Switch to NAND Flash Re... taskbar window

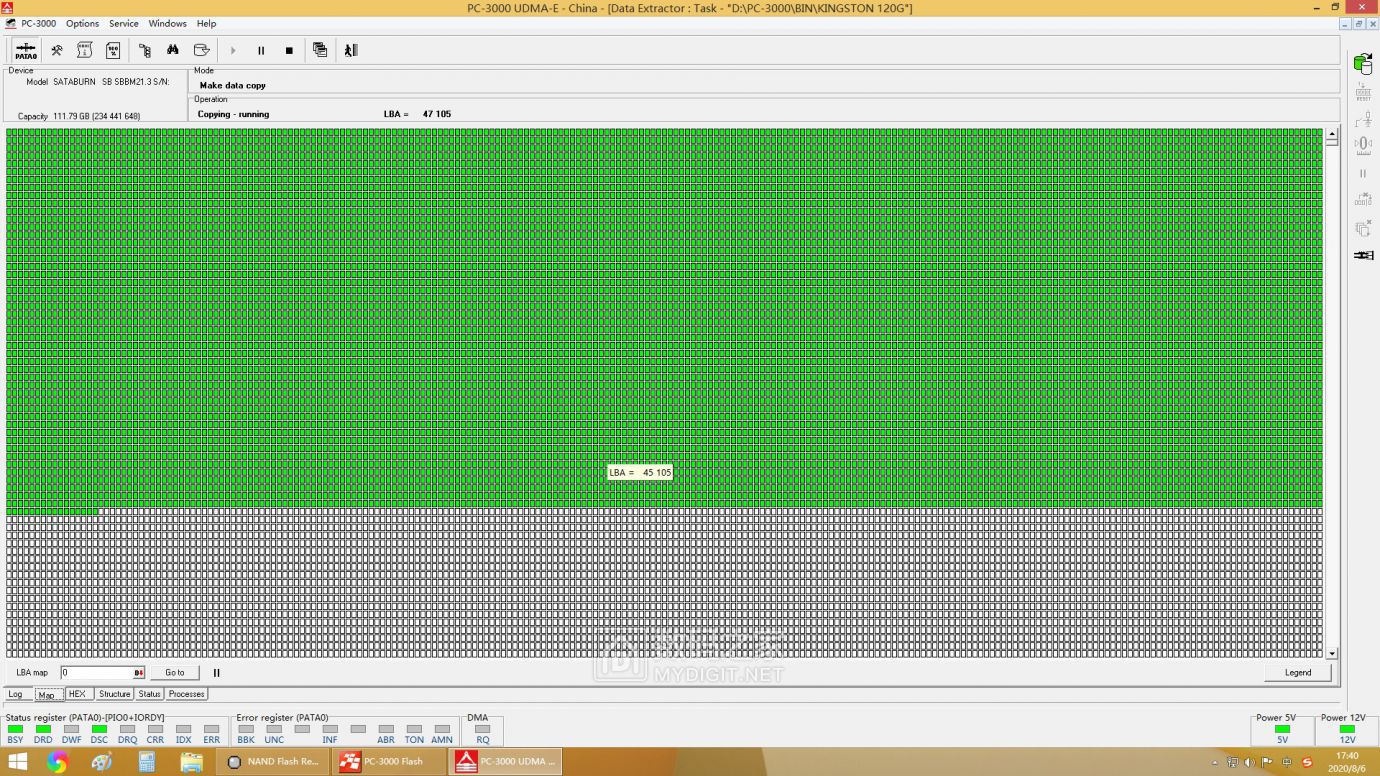273,762
